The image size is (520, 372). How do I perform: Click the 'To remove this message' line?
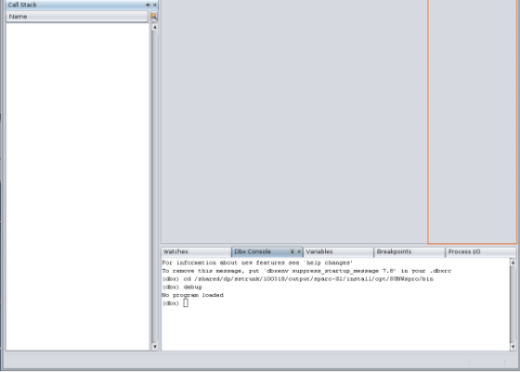coord(306,271)
